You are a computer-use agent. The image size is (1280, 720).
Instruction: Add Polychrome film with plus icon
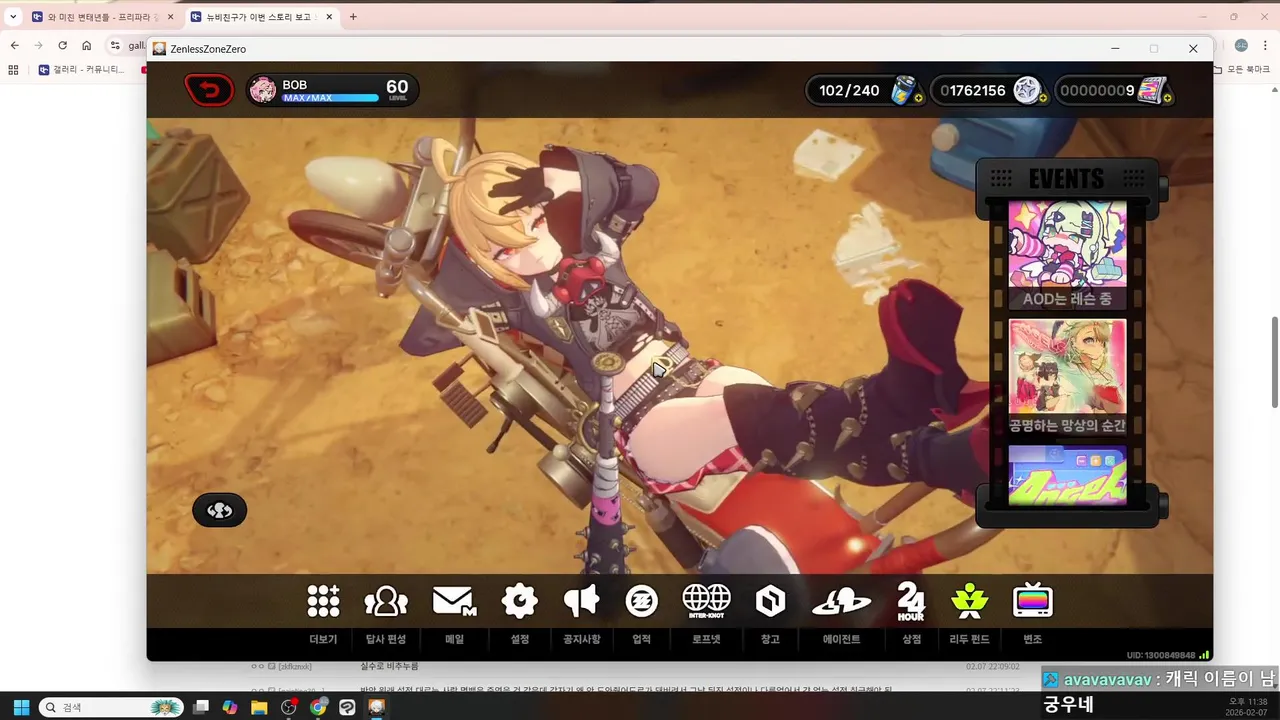coord(1167,98)
